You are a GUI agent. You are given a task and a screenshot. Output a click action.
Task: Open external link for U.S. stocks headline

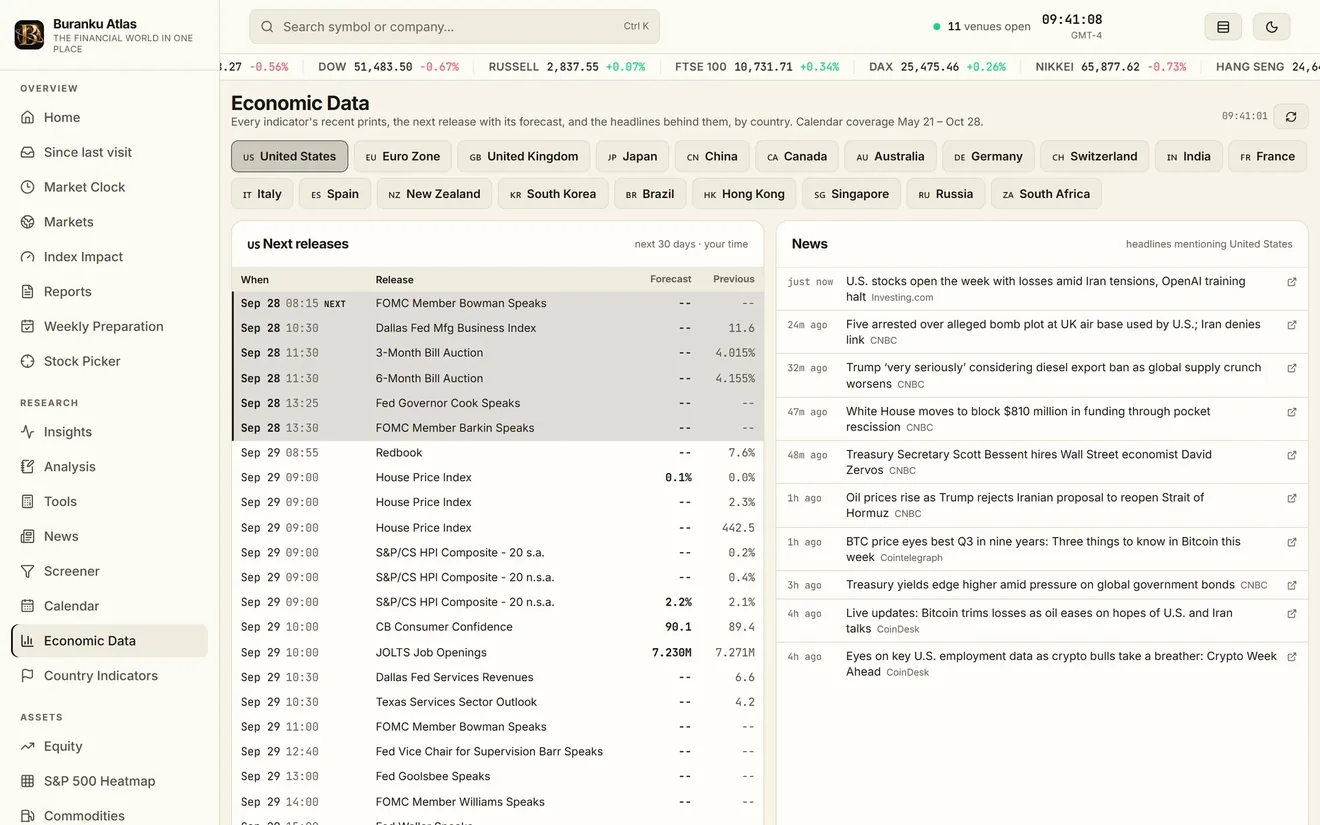point(1292,282)
